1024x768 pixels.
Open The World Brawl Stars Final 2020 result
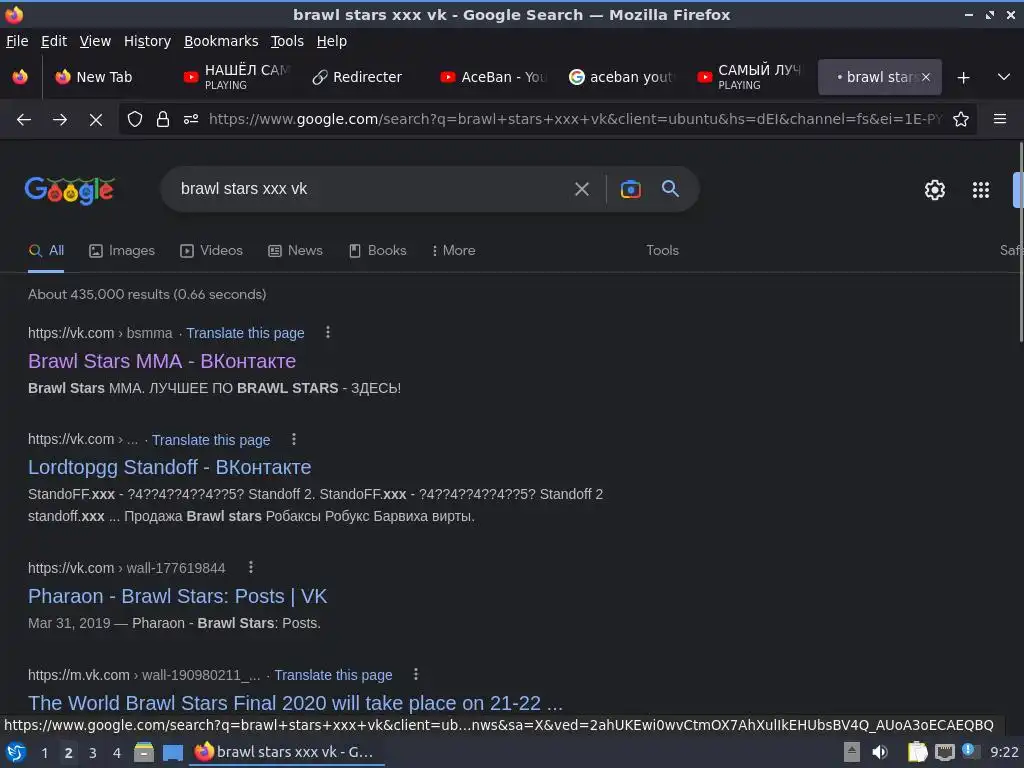point(295,703)
